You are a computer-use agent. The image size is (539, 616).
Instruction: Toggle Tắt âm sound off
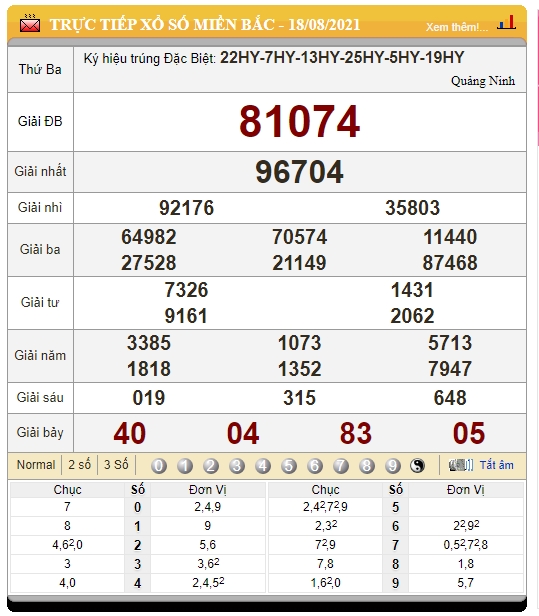click(x=497, y=465)
